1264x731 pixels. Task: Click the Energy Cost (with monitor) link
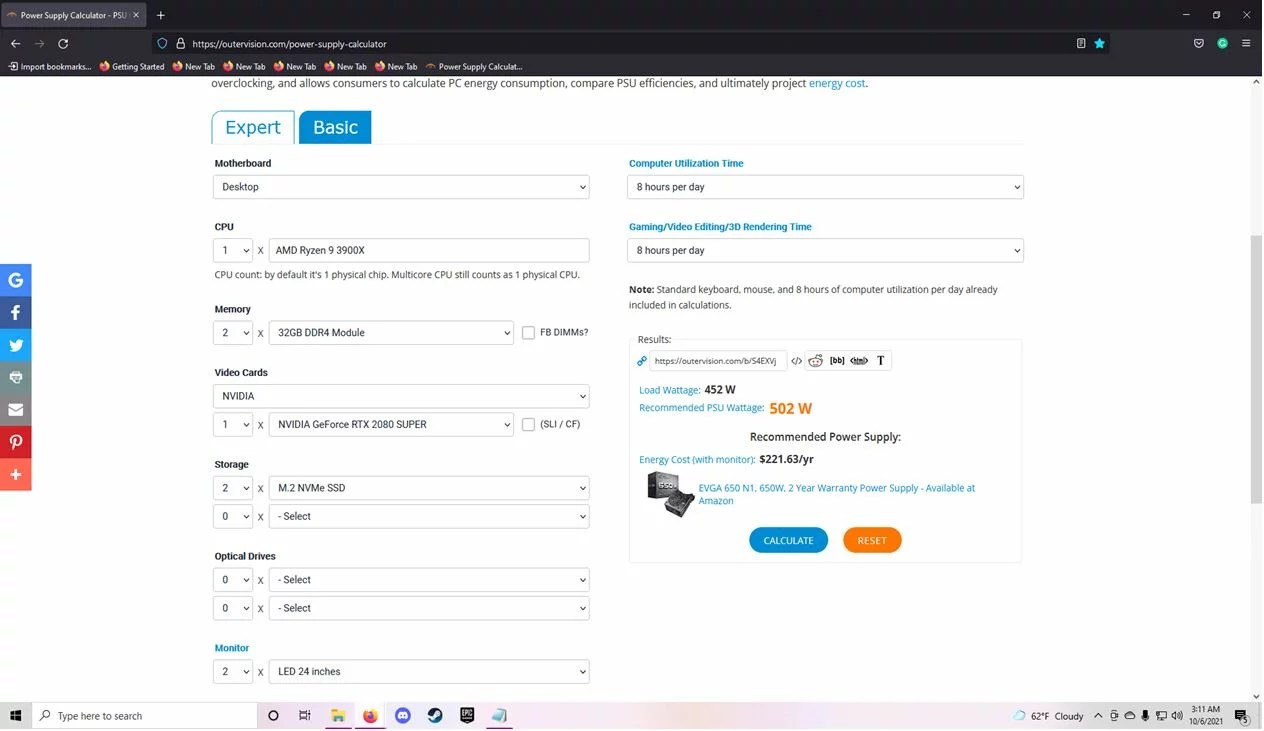pyautogui.click(x=697, y=460)
